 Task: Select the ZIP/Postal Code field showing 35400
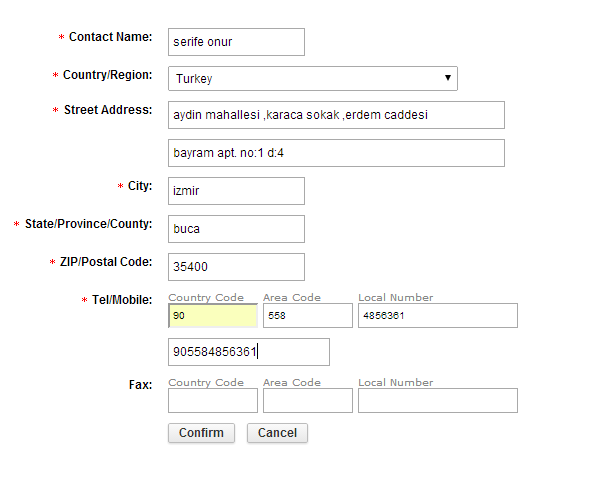[x=236, y=267]
